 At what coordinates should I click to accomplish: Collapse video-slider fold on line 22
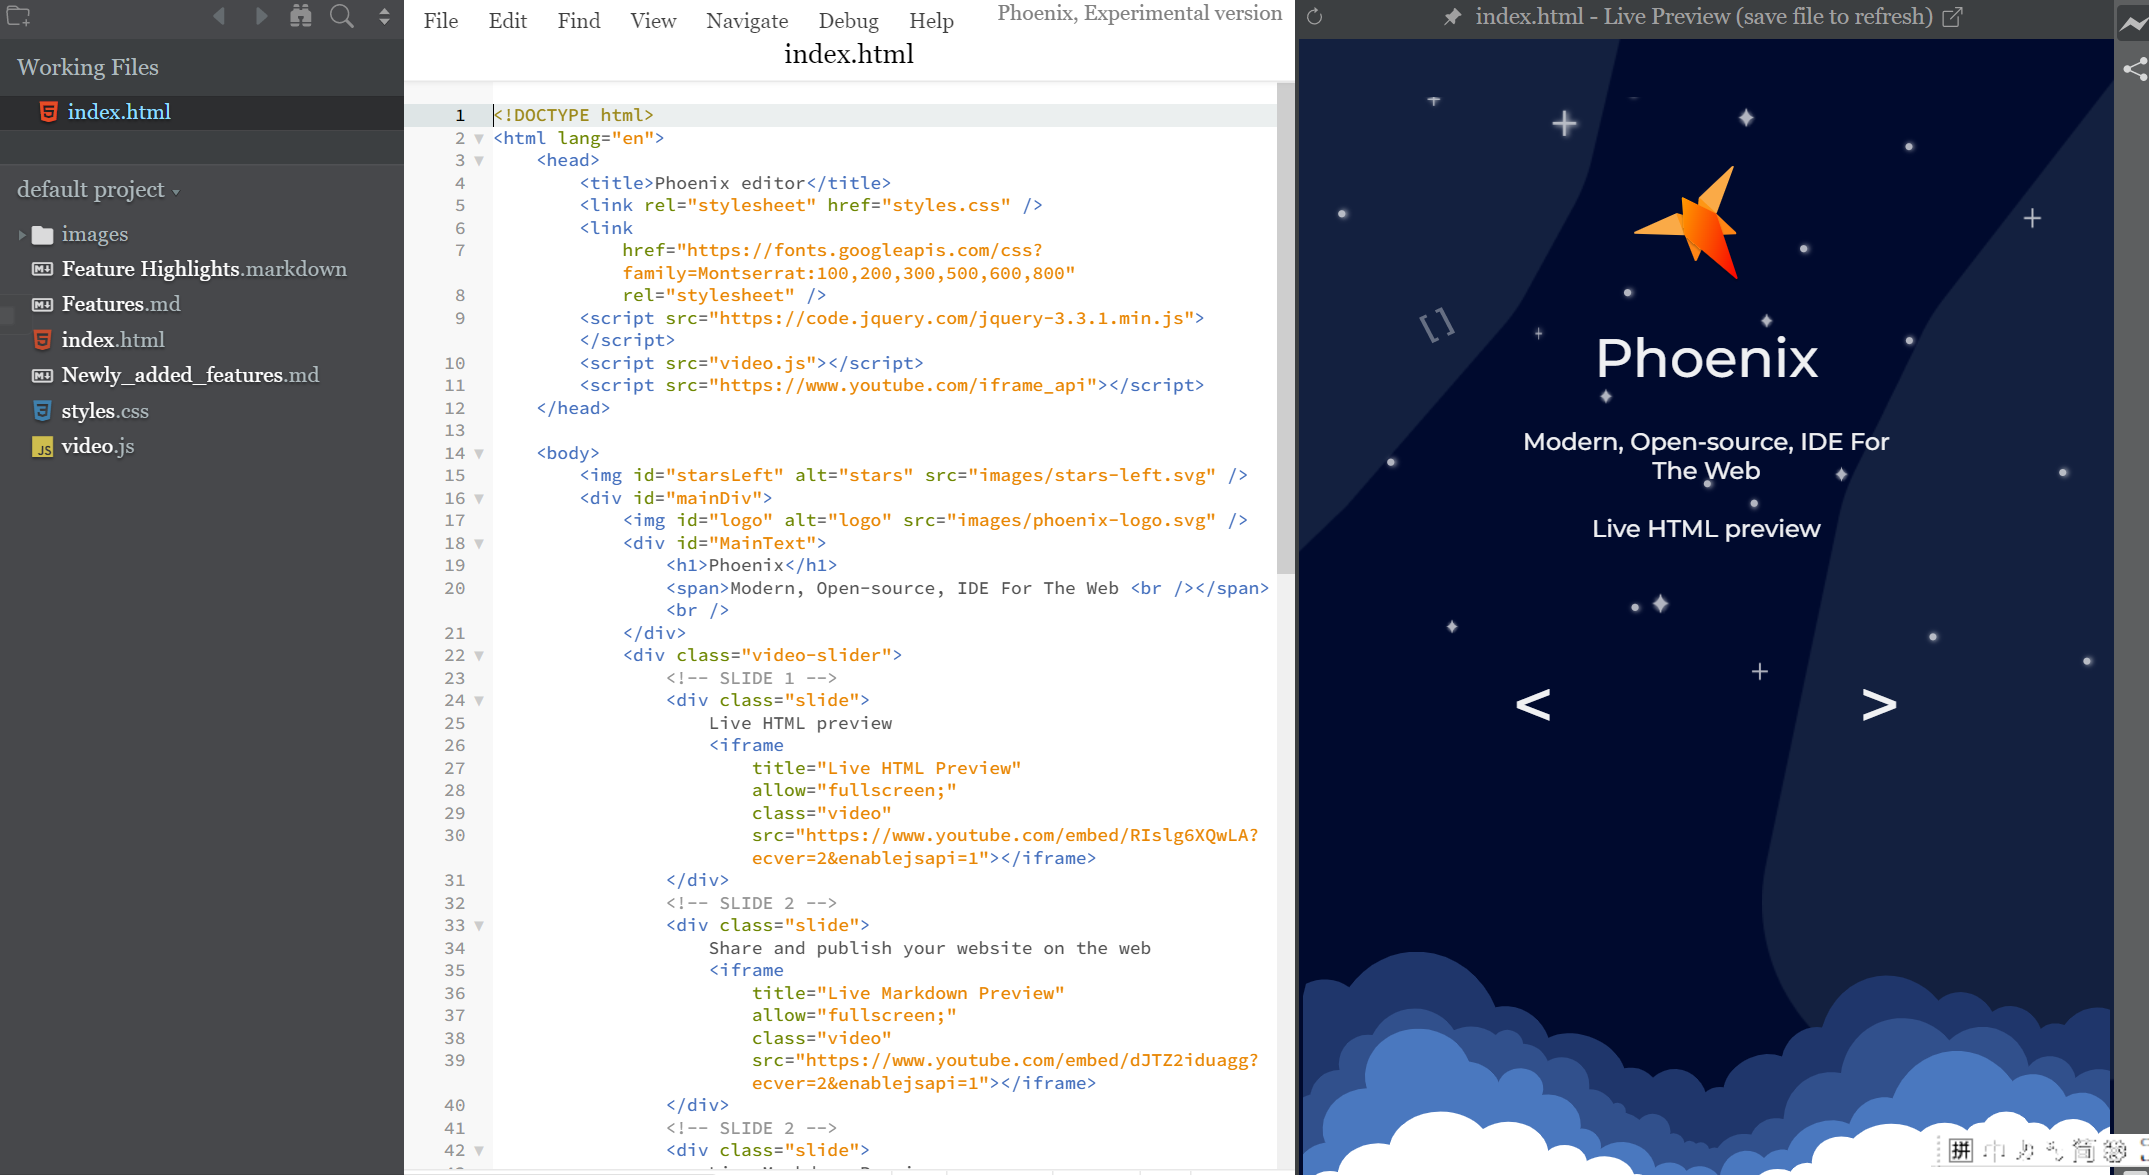pos(479,656)
